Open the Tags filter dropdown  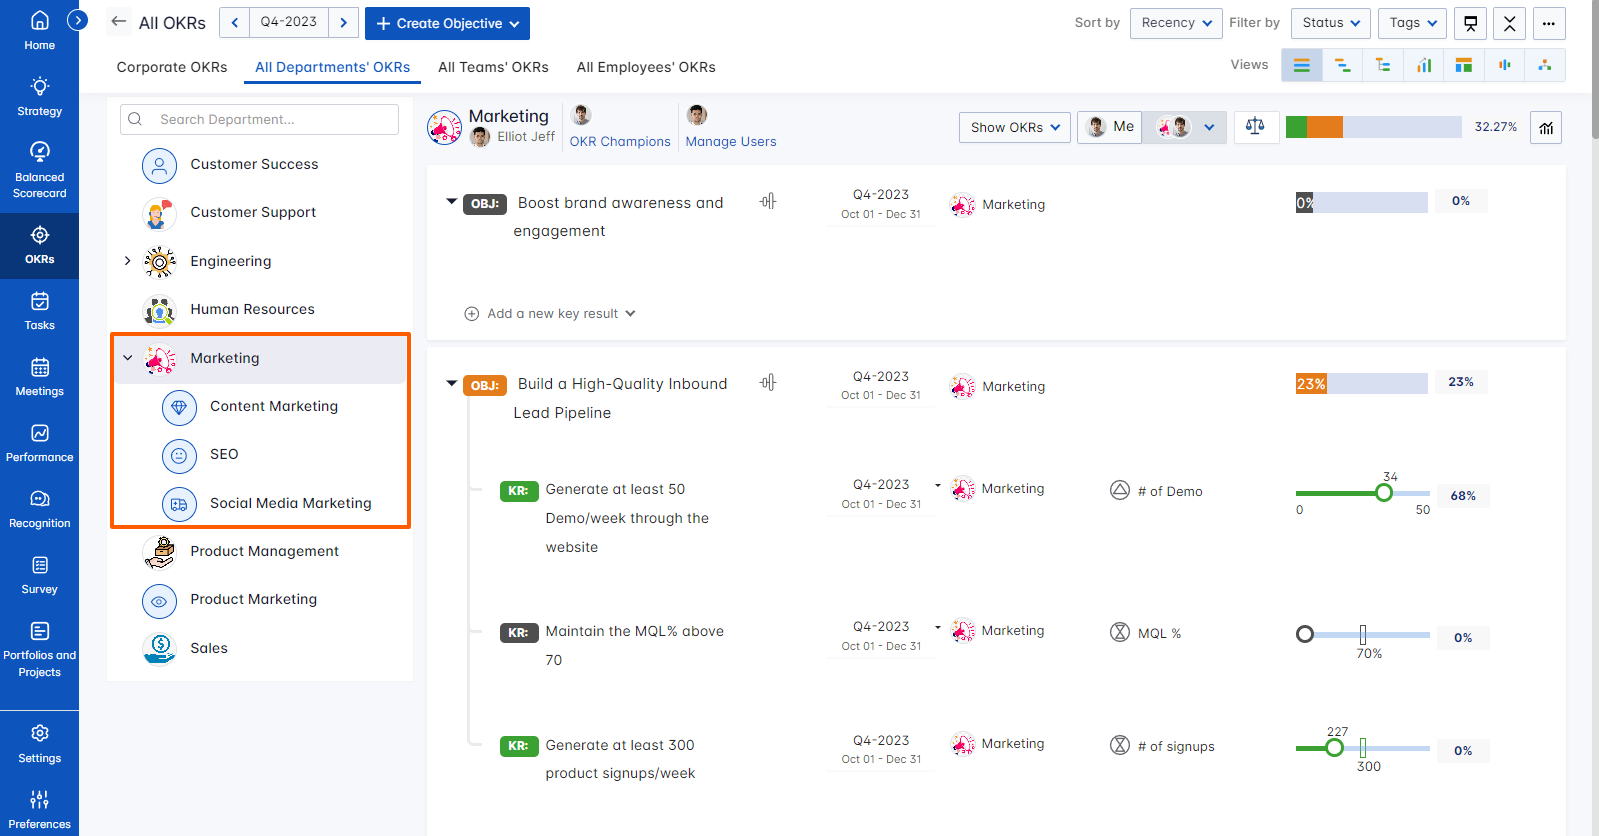1412,23
